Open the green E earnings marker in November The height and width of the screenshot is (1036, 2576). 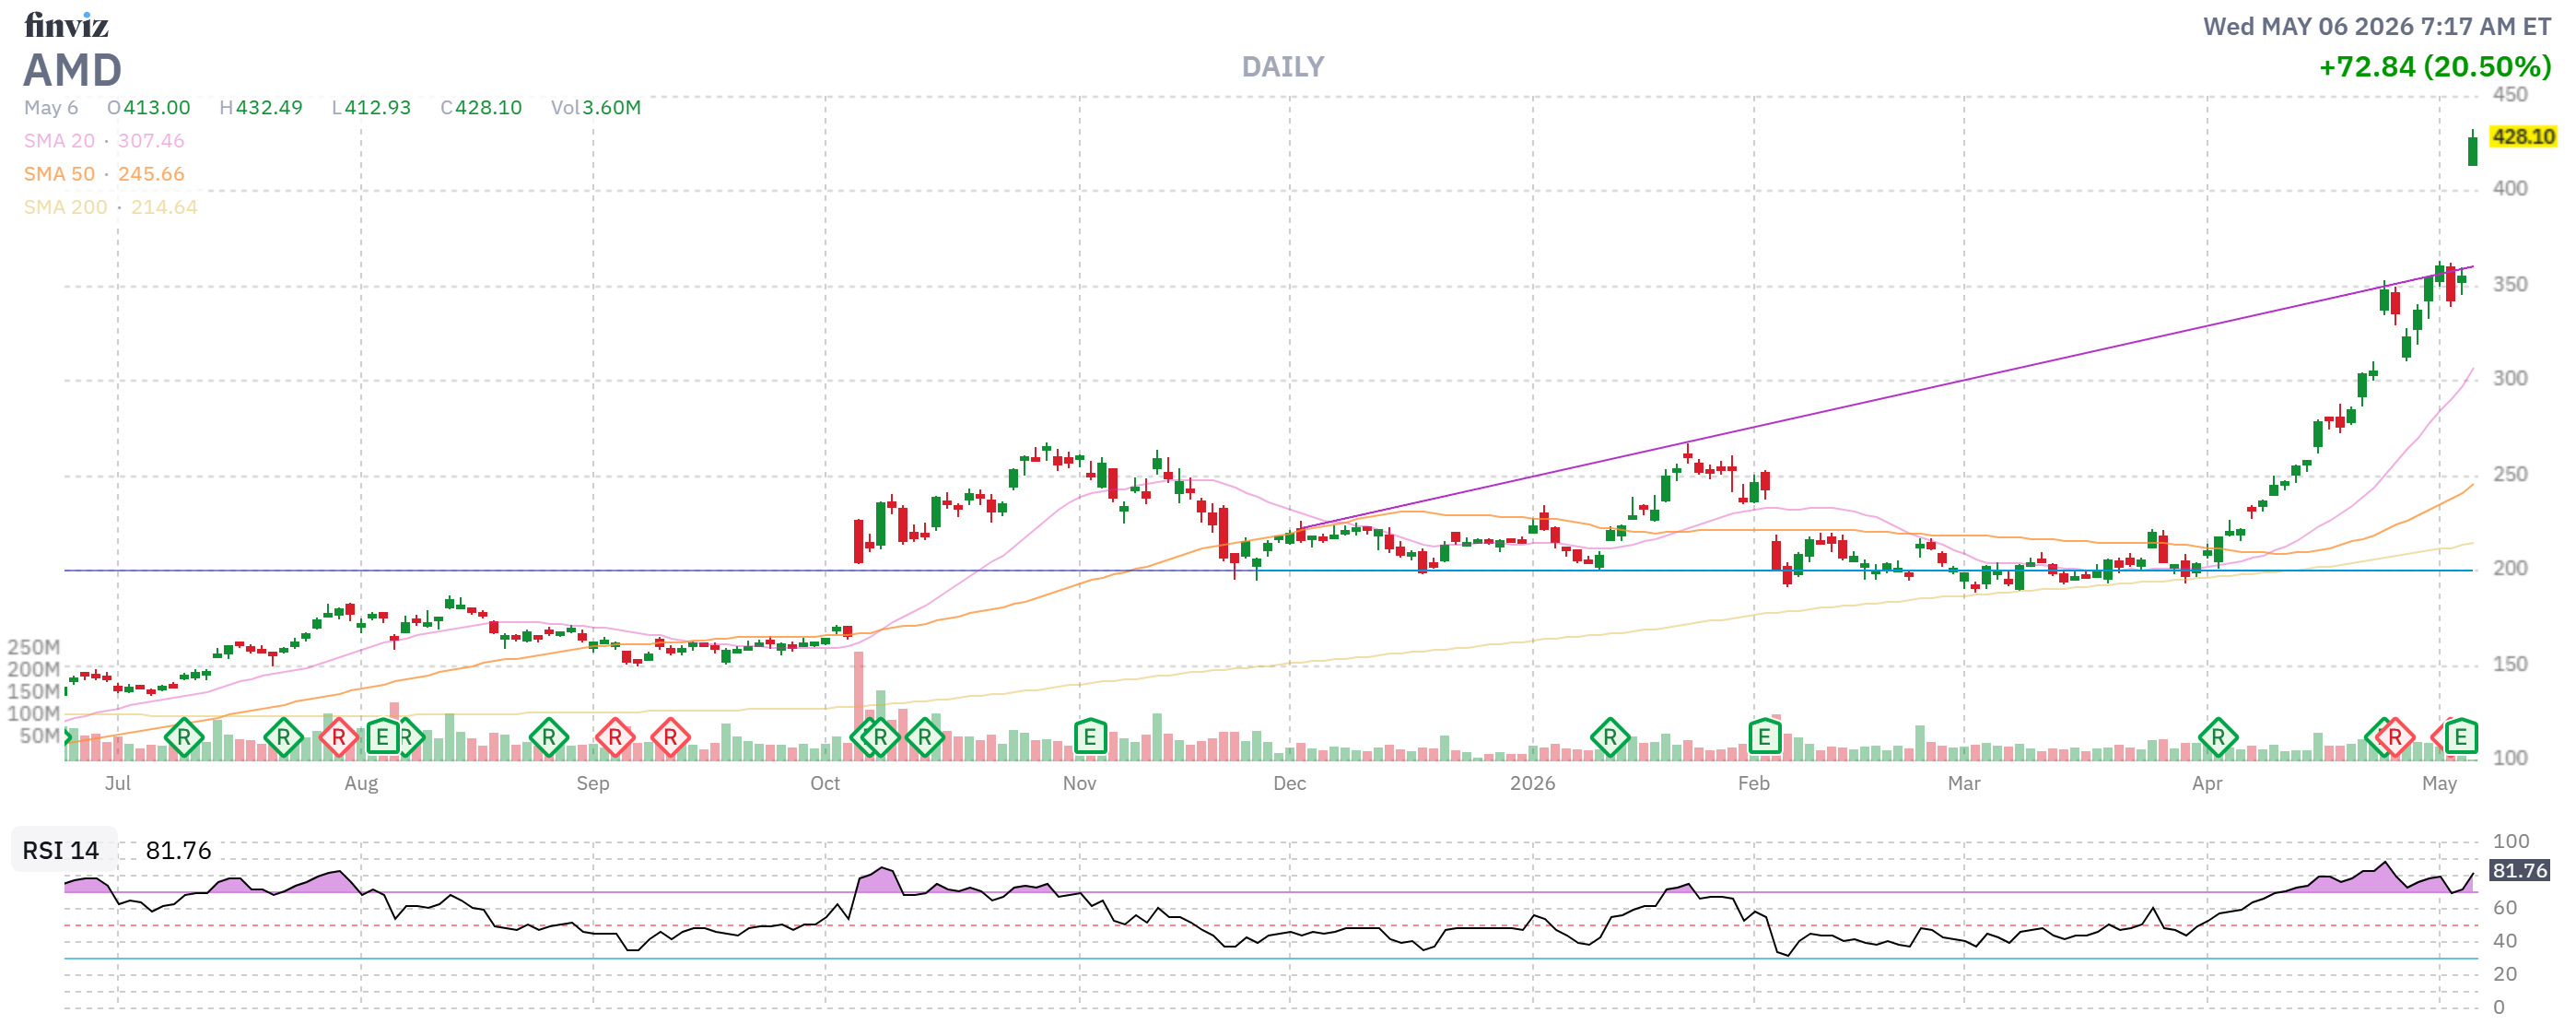[1090, 738]
